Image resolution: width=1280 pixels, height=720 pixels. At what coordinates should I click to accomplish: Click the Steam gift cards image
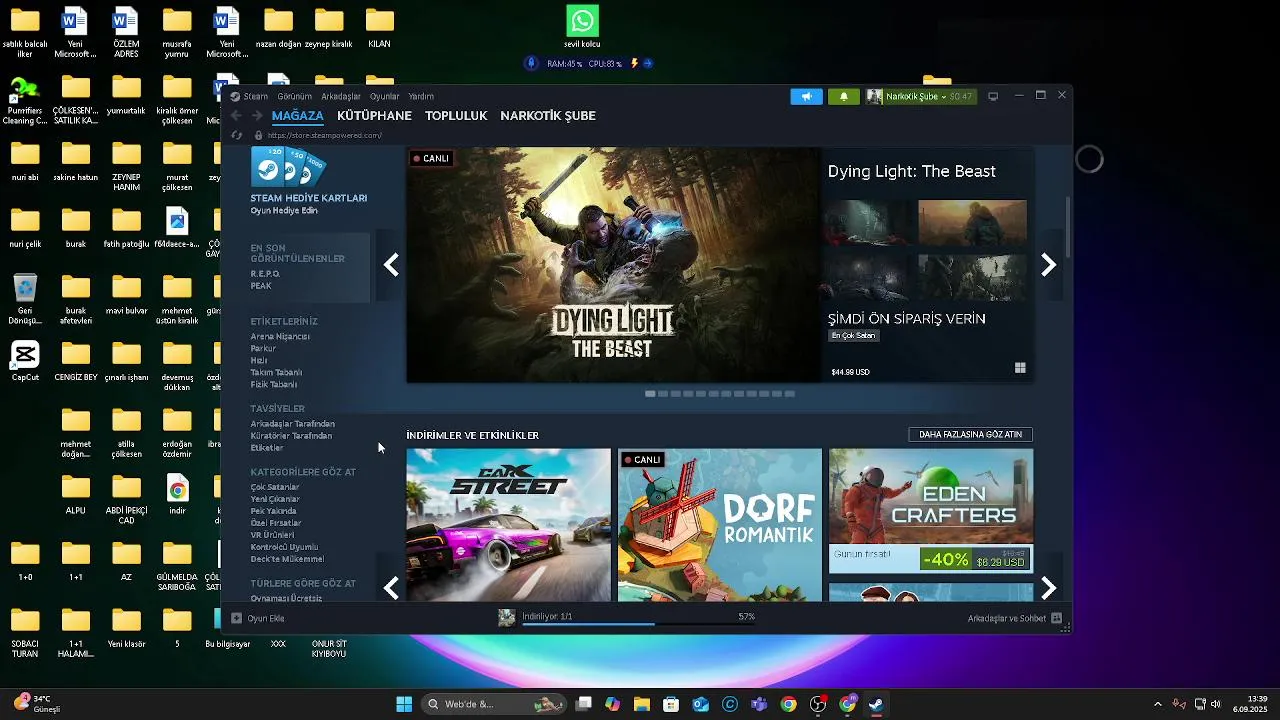pyautogui.click(x=288, y=168)
